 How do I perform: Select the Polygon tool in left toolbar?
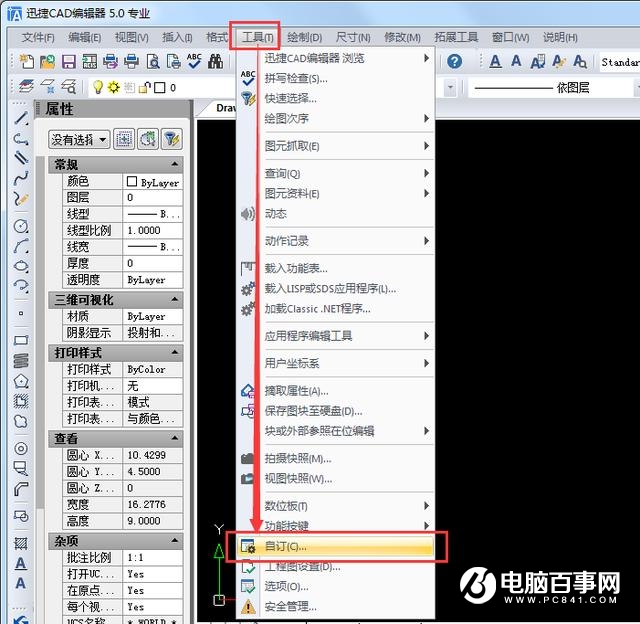21,381
